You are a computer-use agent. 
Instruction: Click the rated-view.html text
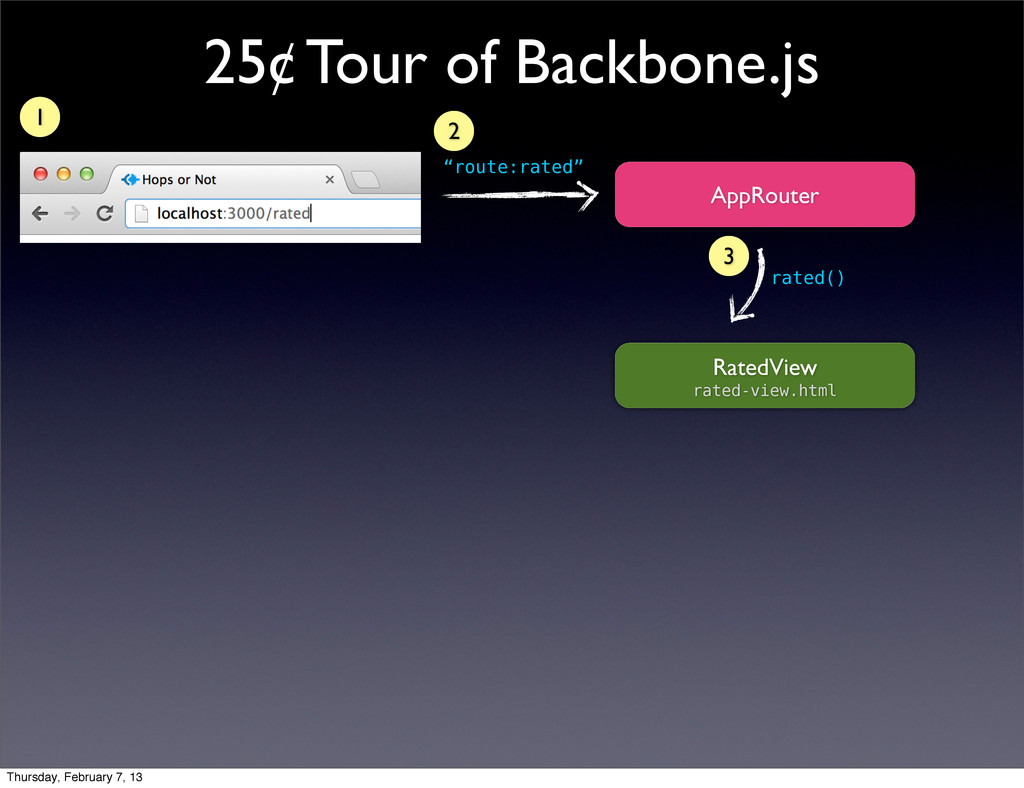tap(765, 390)
